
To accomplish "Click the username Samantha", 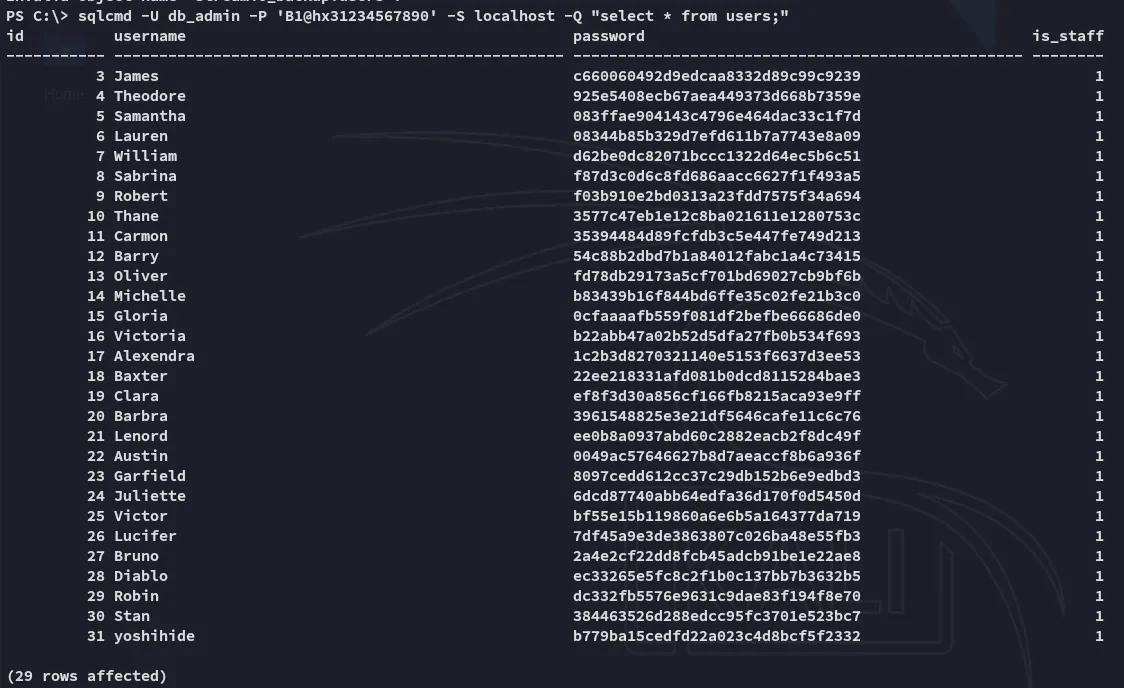I will [149, 116].
